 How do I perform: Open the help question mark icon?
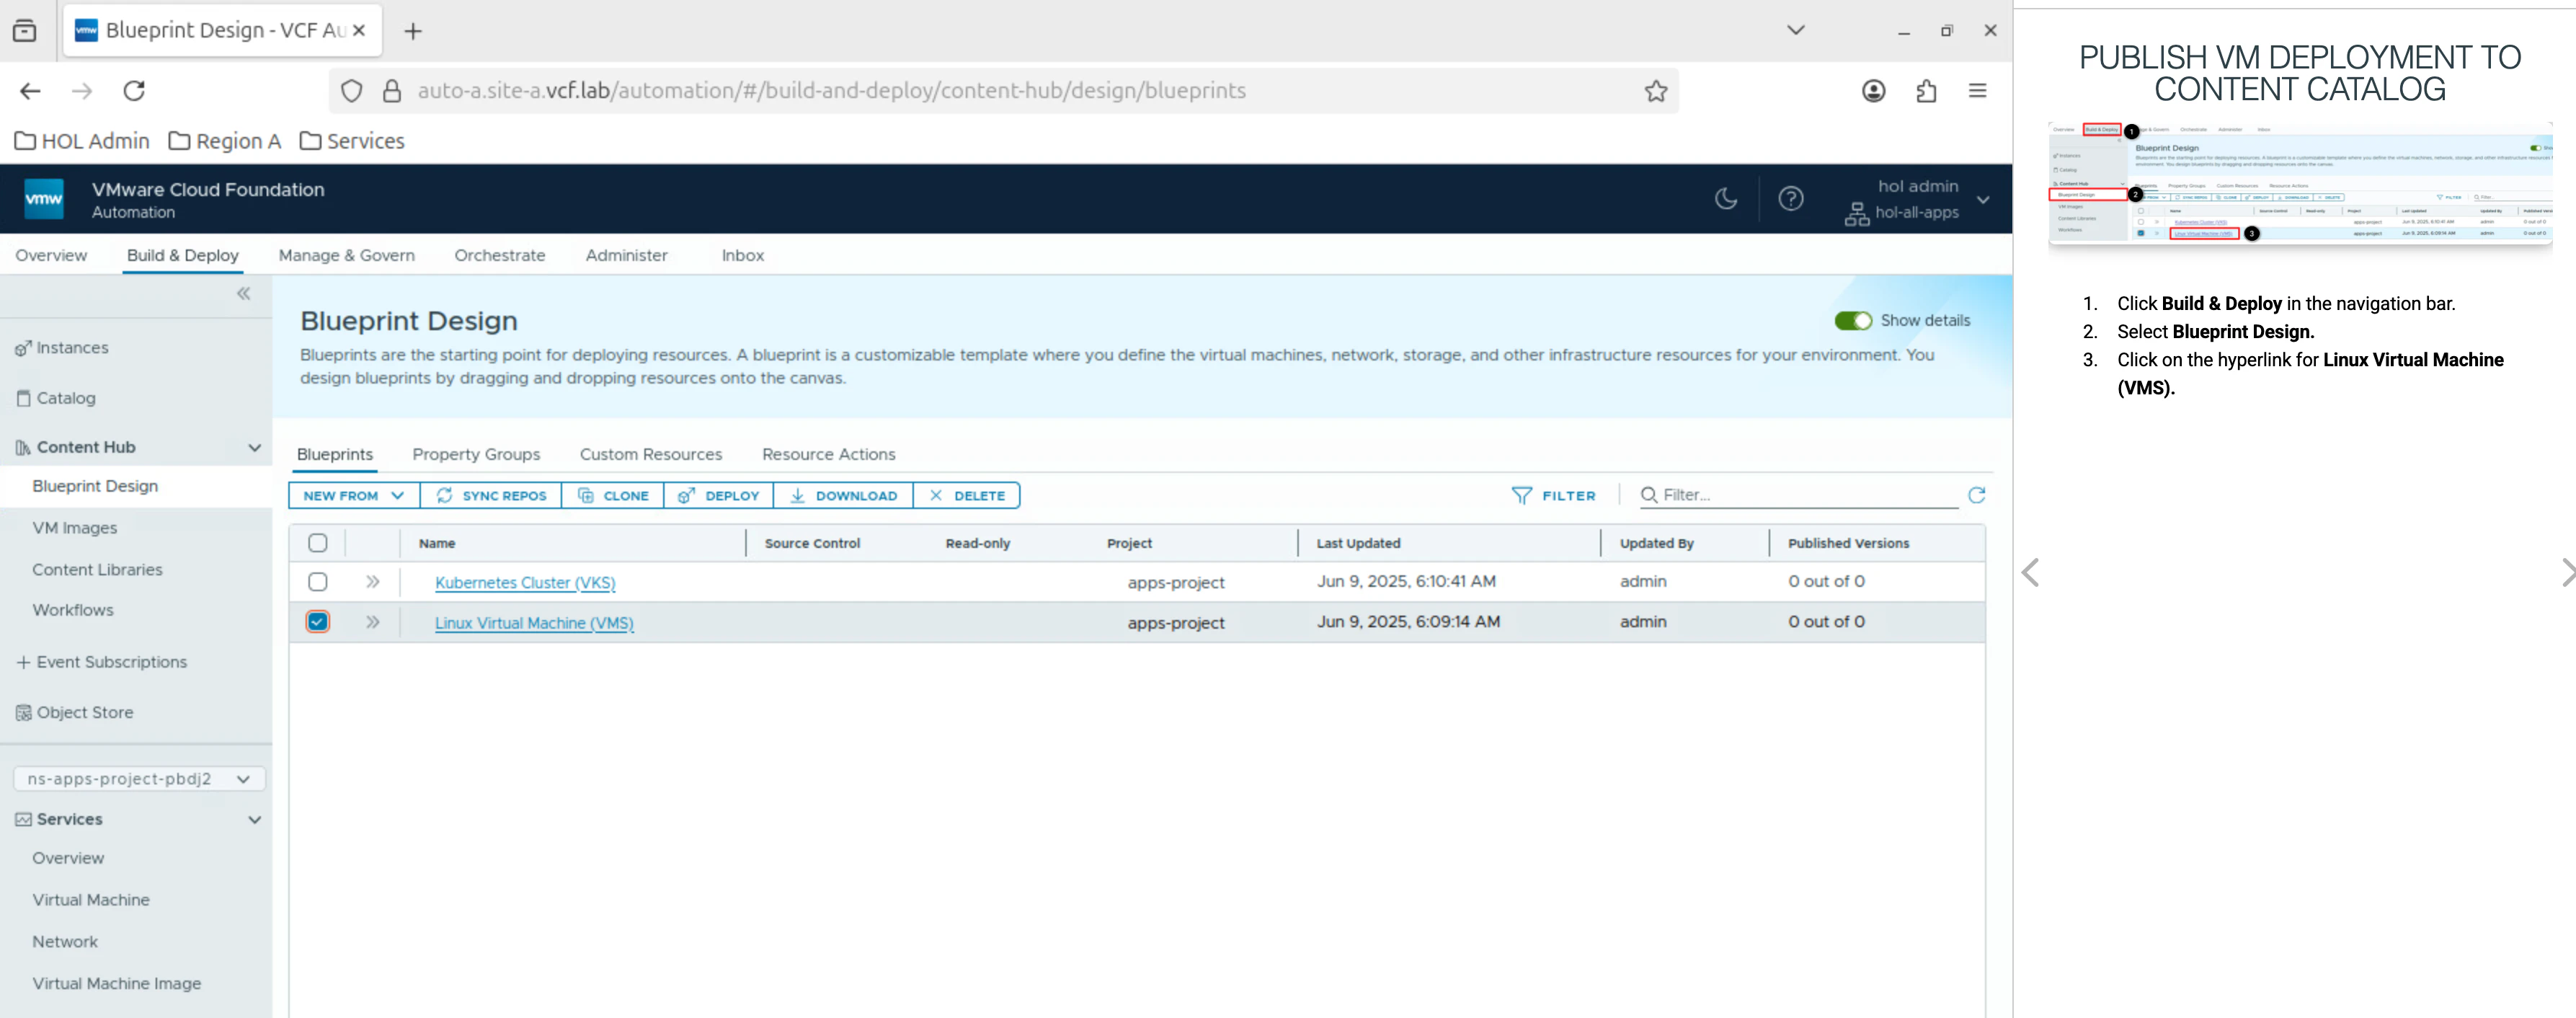click(x=1791, y=199)
